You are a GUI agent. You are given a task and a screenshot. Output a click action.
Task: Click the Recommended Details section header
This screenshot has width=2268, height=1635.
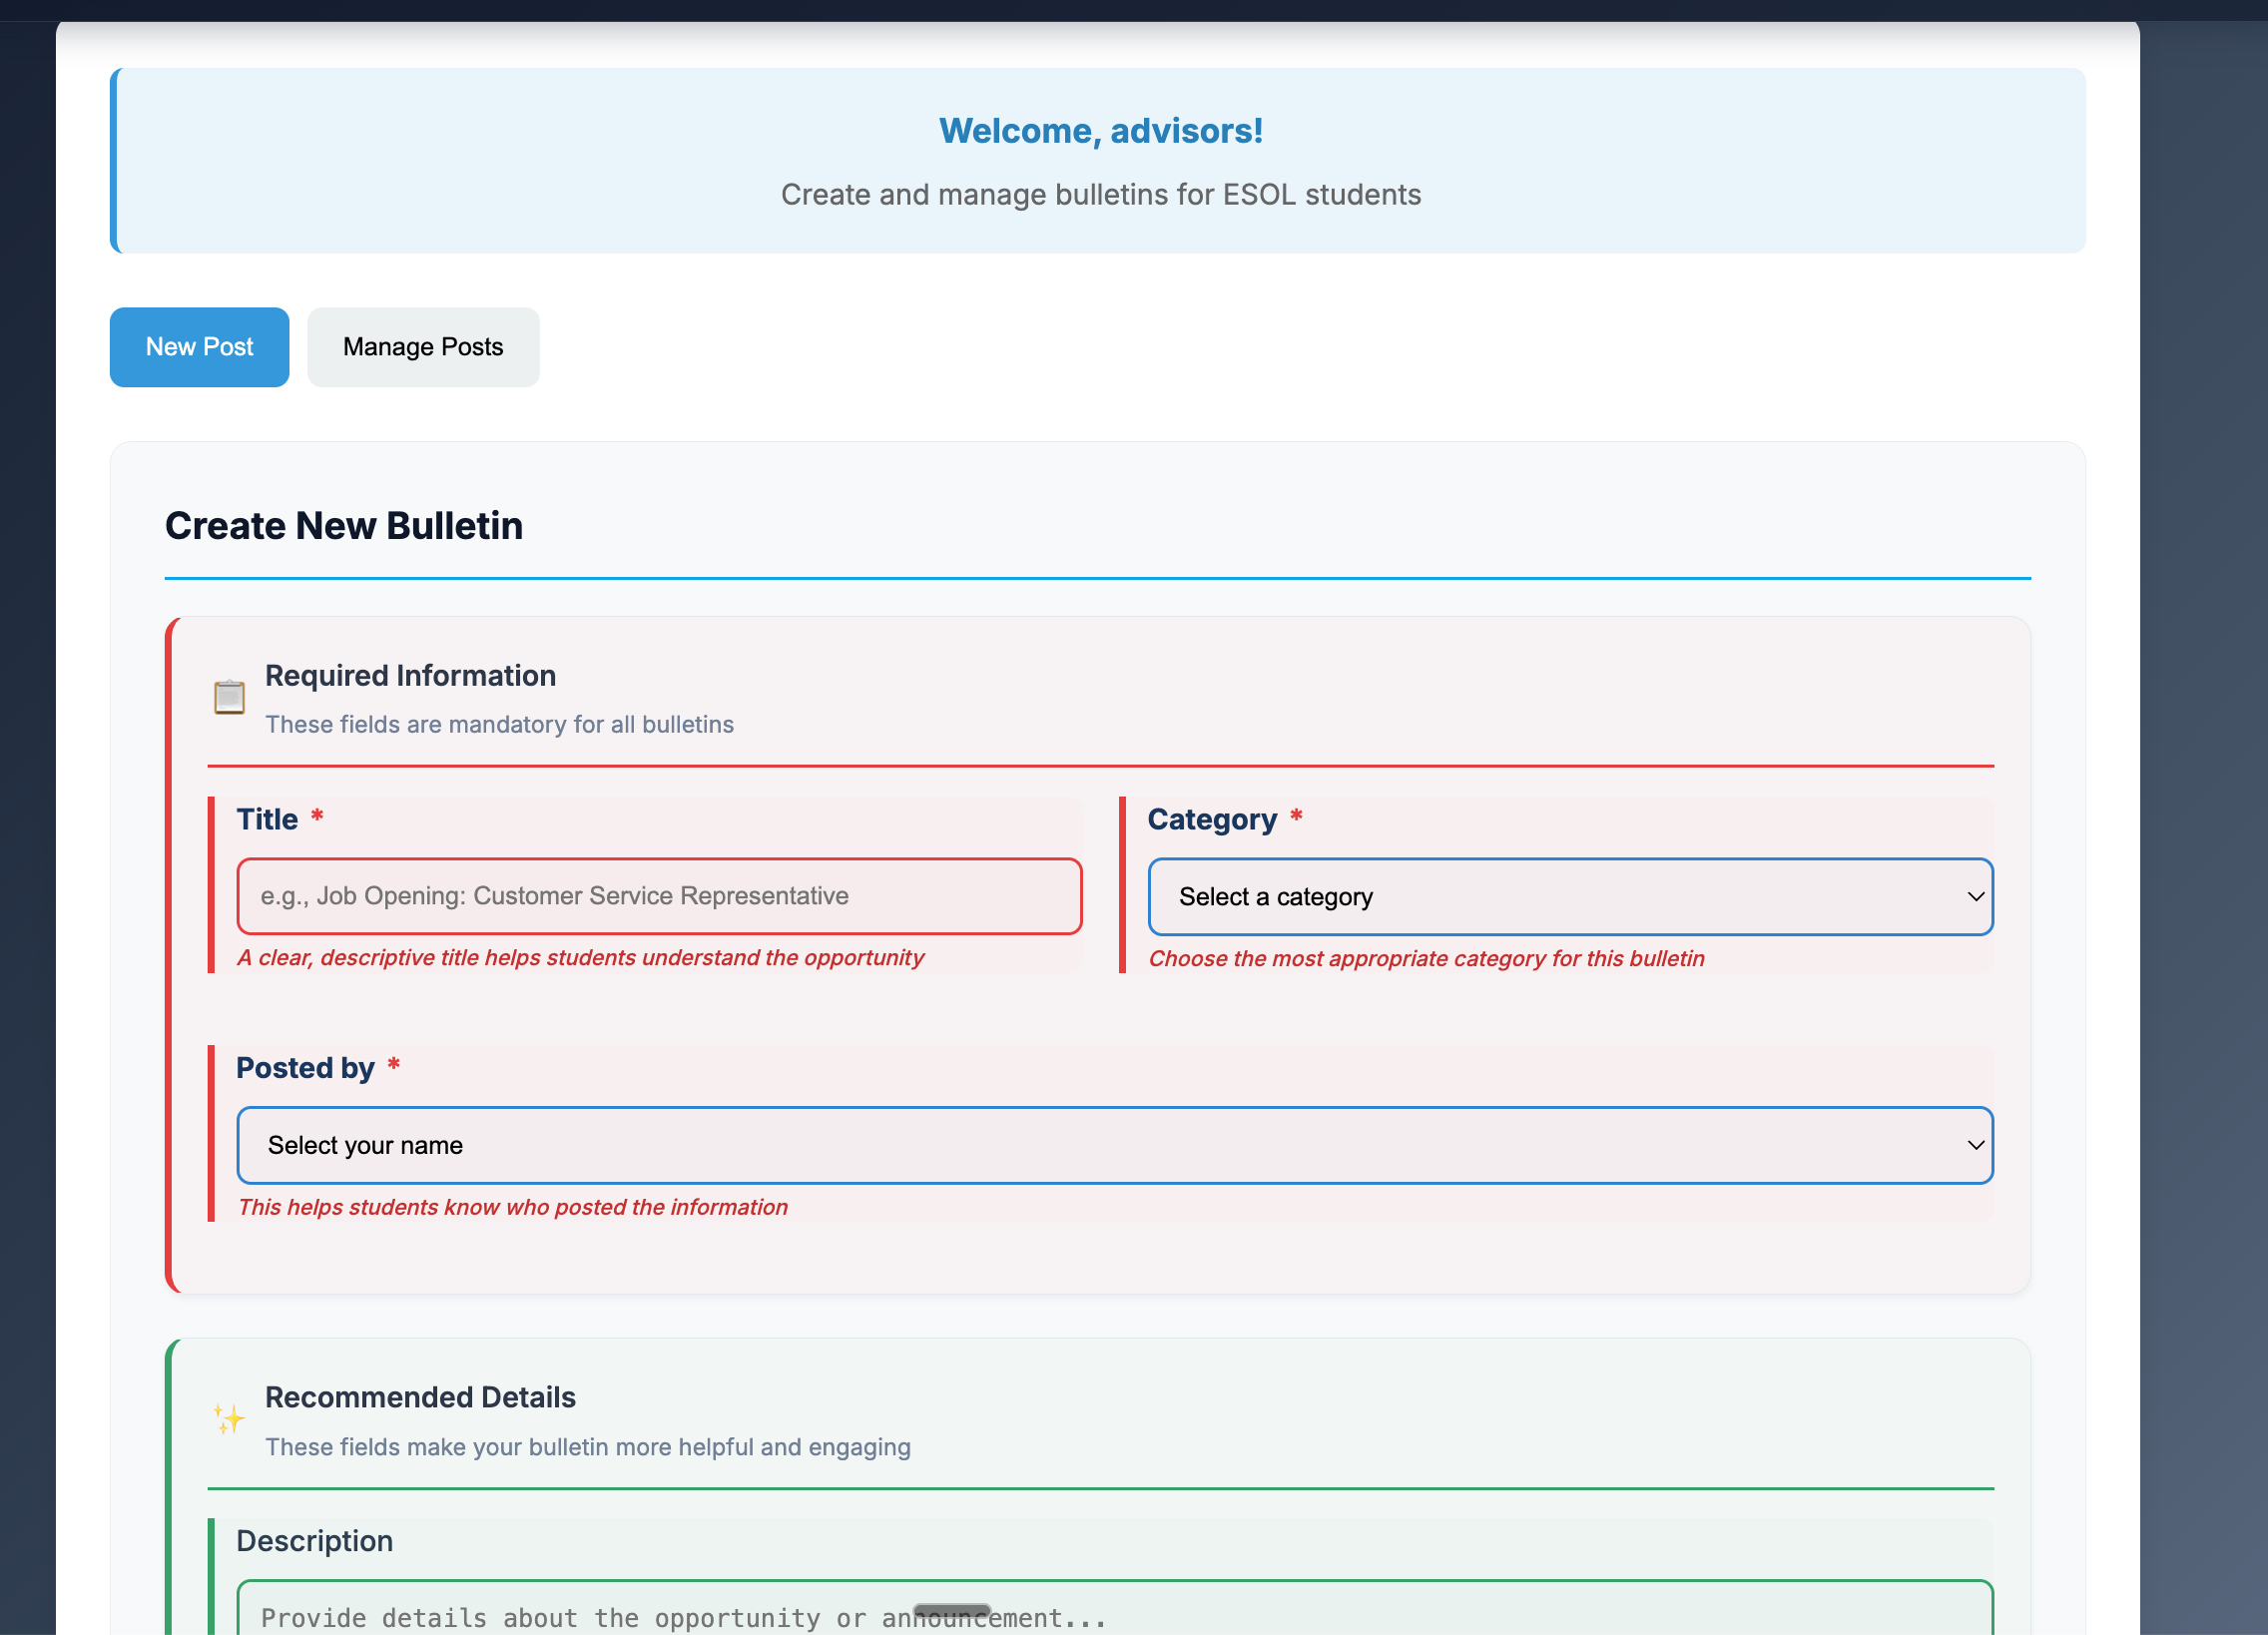tap(420, 1397)
